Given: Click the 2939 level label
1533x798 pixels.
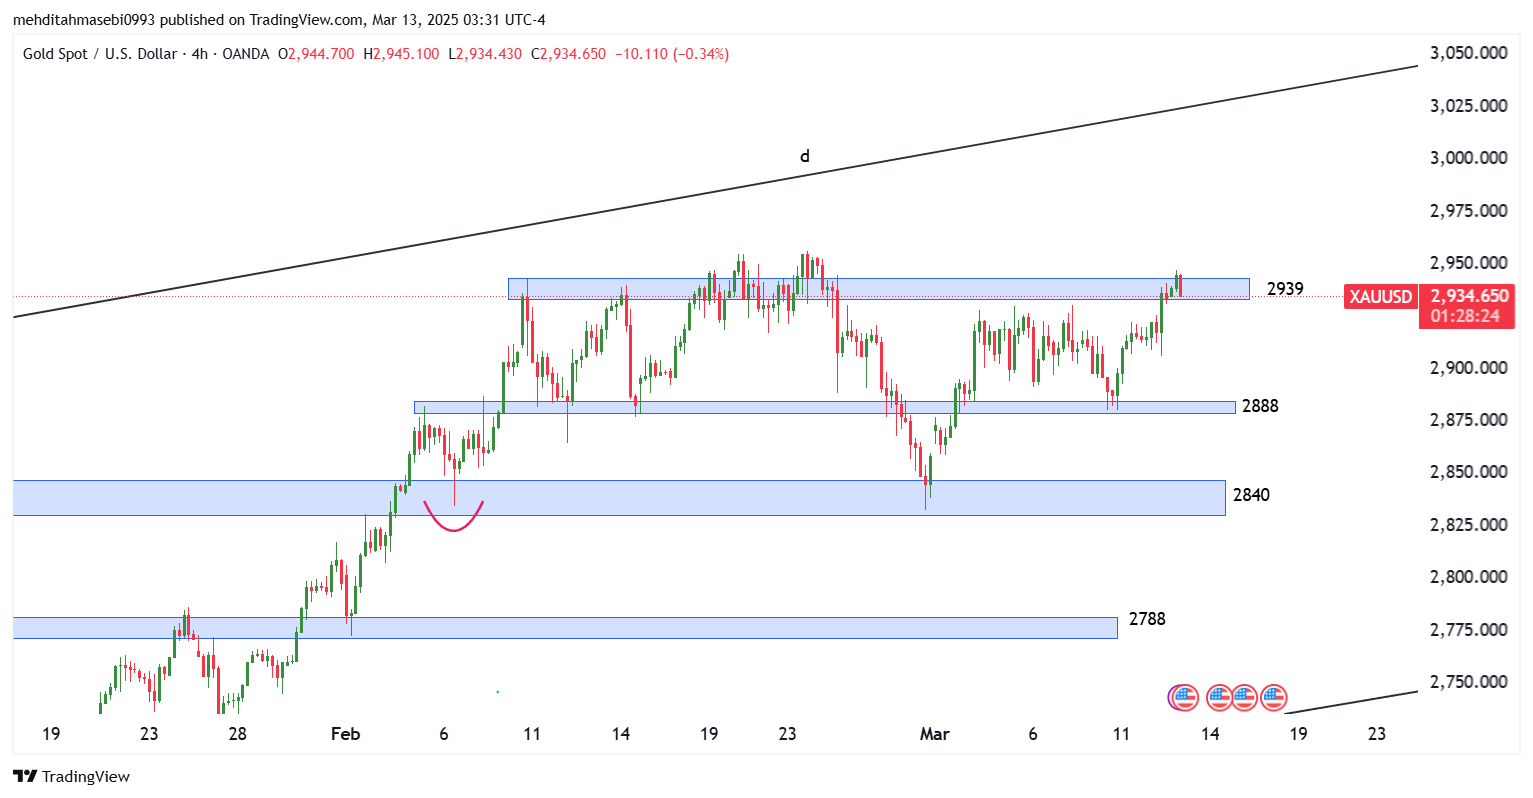Looking at the screenshot, I should click(1285, 289).
